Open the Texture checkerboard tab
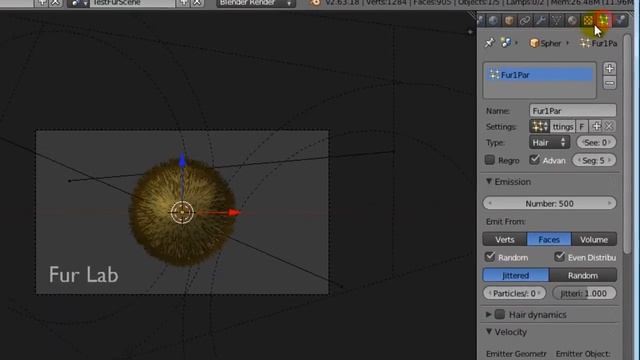Screen dimensions: 640x360 (588, 20)
